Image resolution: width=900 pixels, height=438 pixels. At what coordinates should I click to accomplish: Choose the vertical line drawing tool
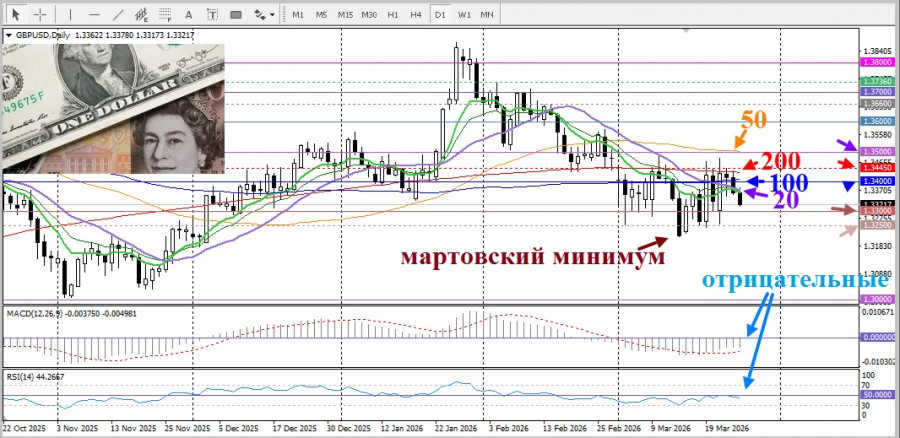pos(71,14)
